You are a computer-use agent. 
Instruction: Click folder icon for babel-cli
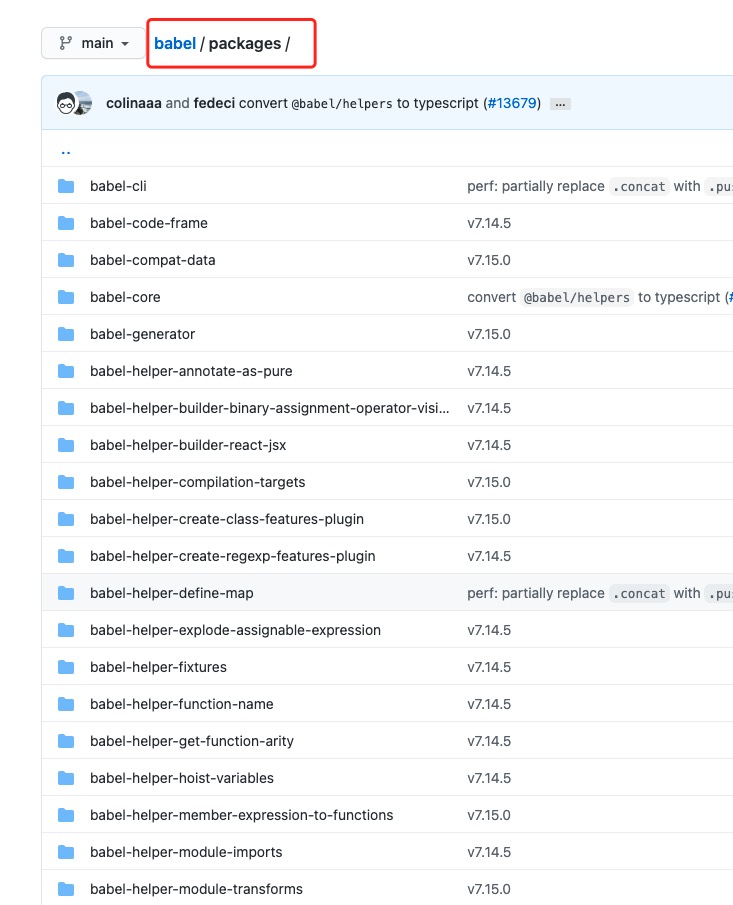click(x=66, y=186)
